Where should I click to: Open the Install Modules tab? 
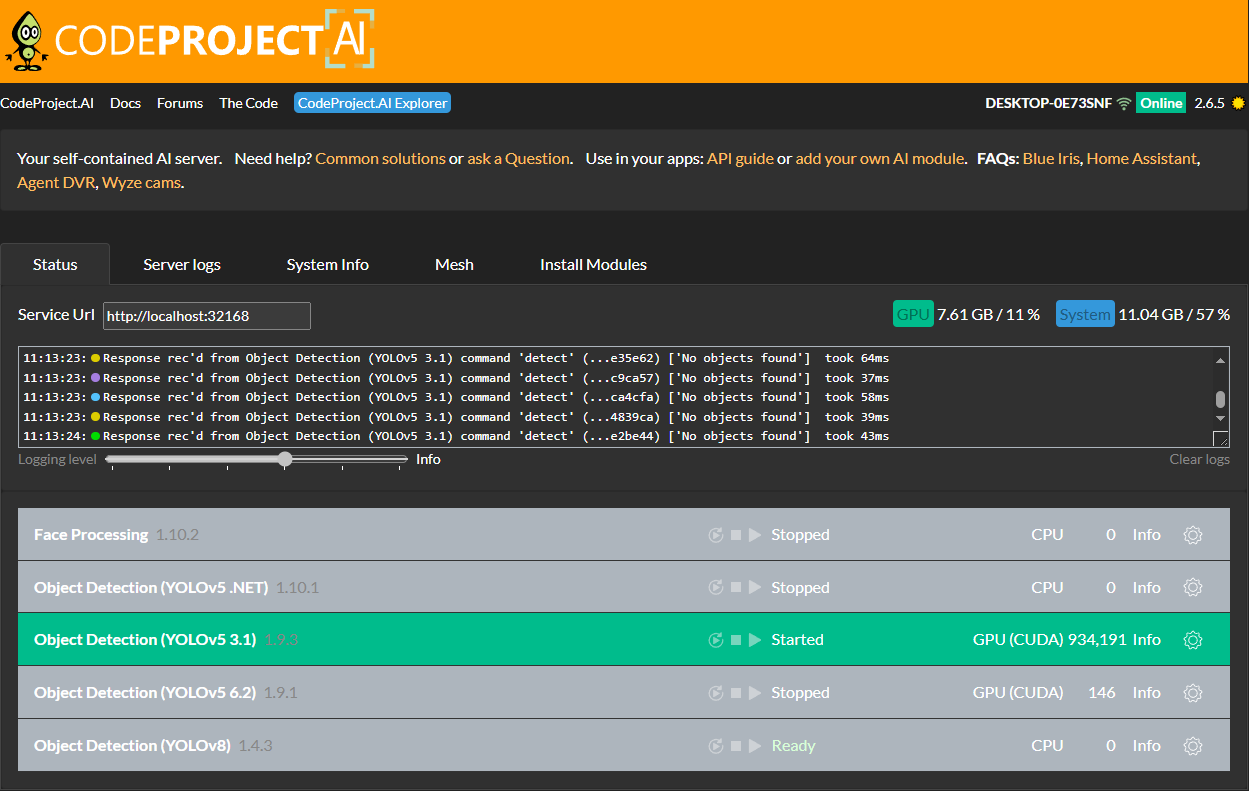[593, 264]
